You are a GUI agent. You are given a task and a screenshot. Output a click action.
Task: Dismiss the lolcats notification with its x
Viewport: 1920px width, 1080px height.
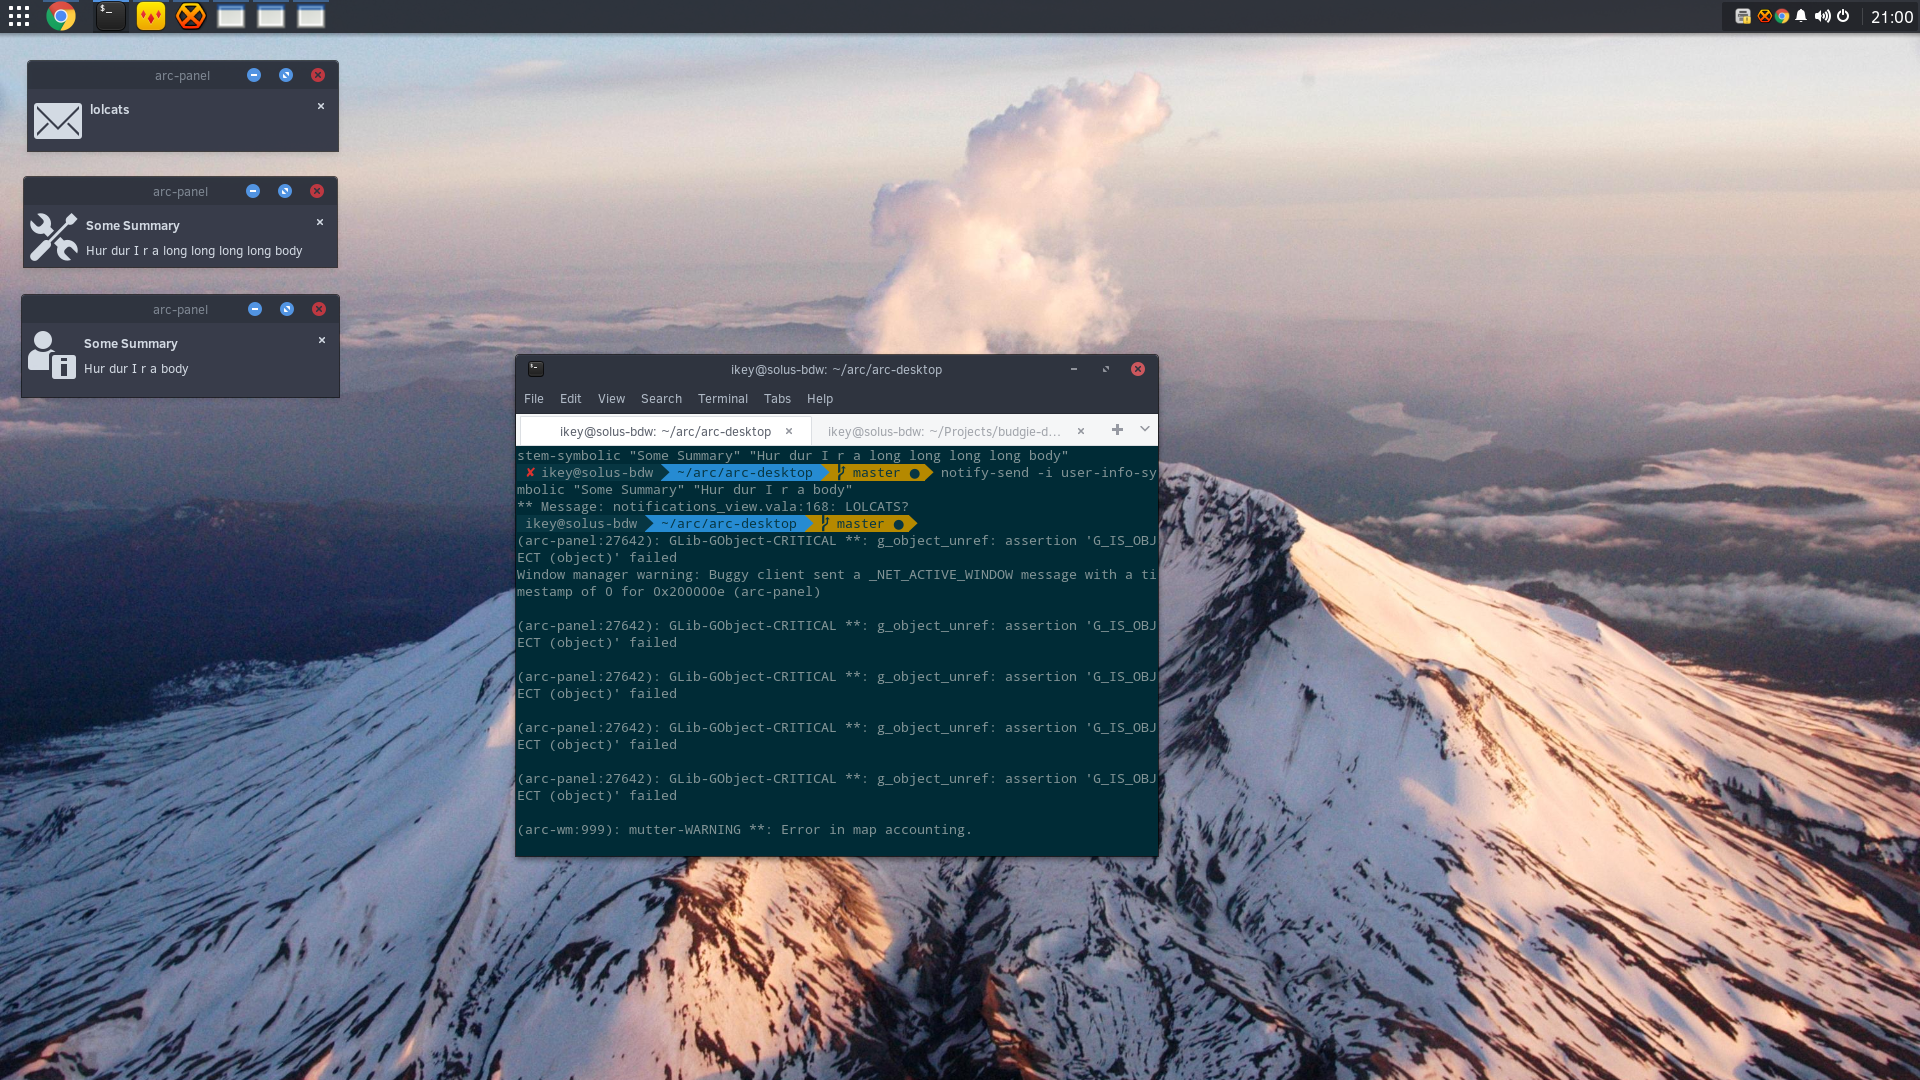[321, 106]
